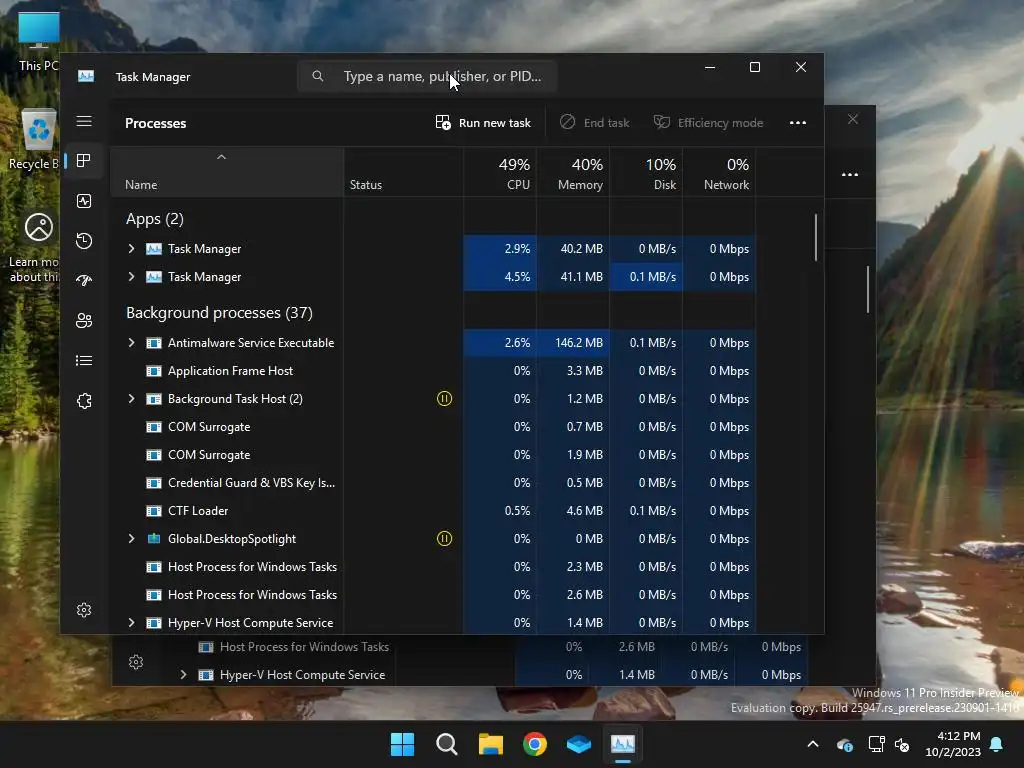Click the sort arrow above Name column
1024x768 pixels.
pyautogui.click(x=221, y=157)
